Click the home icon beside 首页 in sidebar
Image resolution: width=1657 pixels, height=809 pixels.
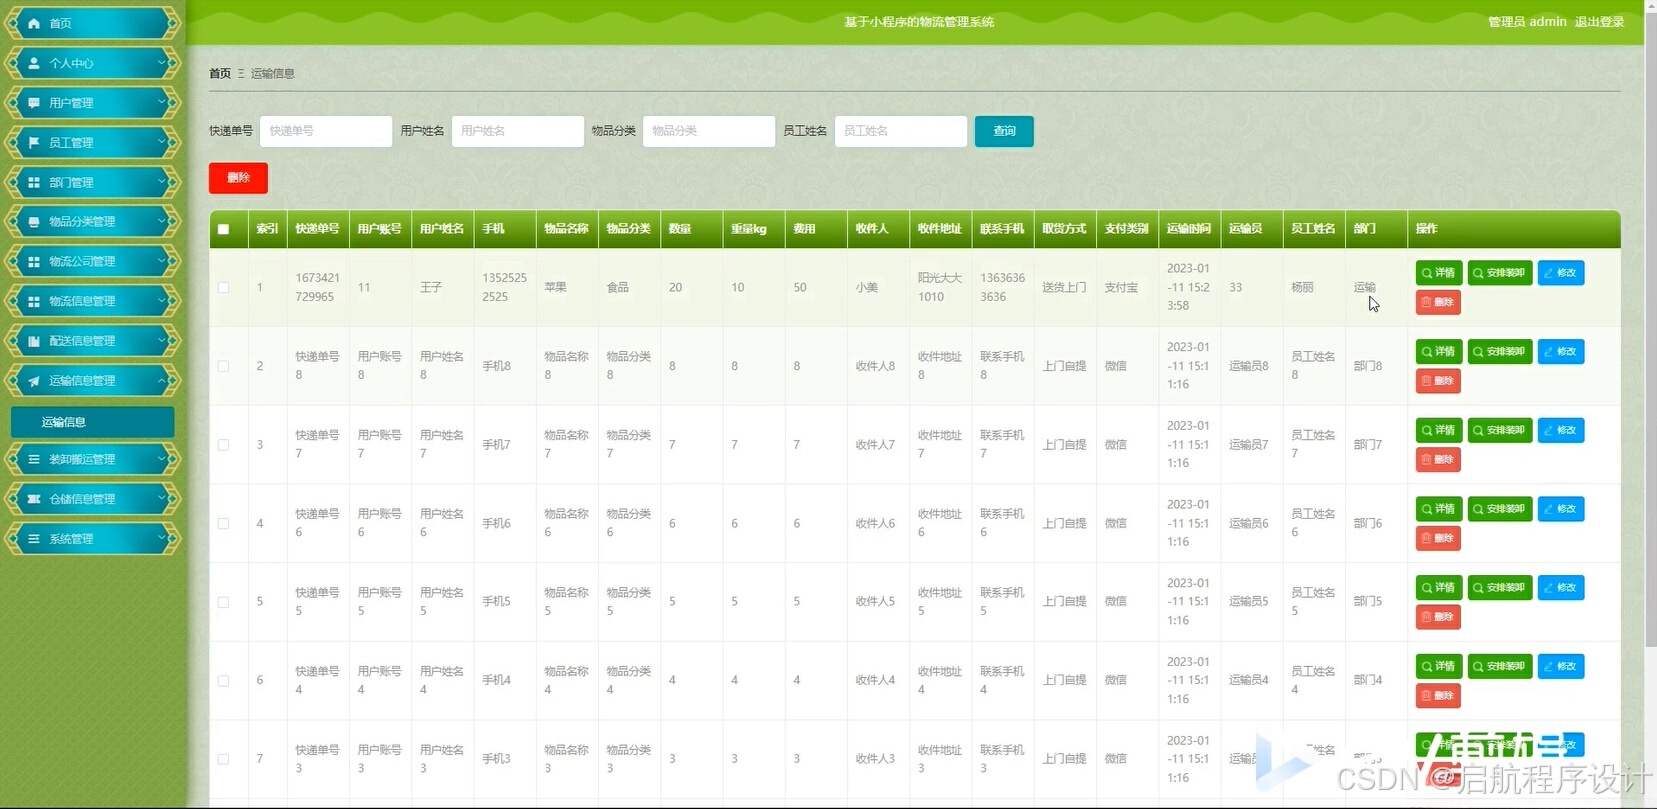click(34, 23)
